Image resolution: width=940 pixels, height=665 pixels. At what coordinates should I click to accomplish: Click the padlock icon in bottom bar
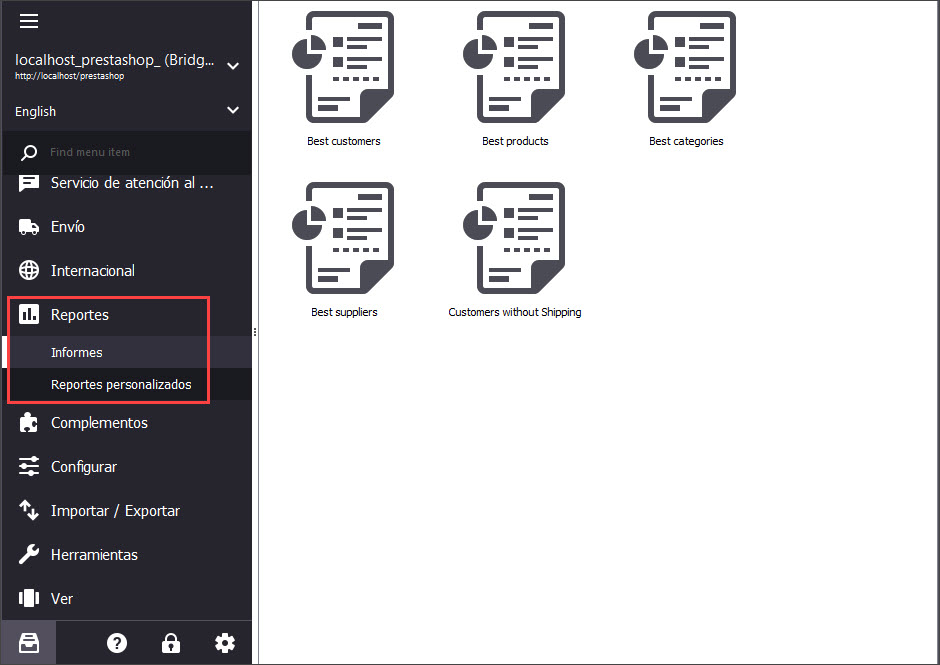tap(171, 643)
